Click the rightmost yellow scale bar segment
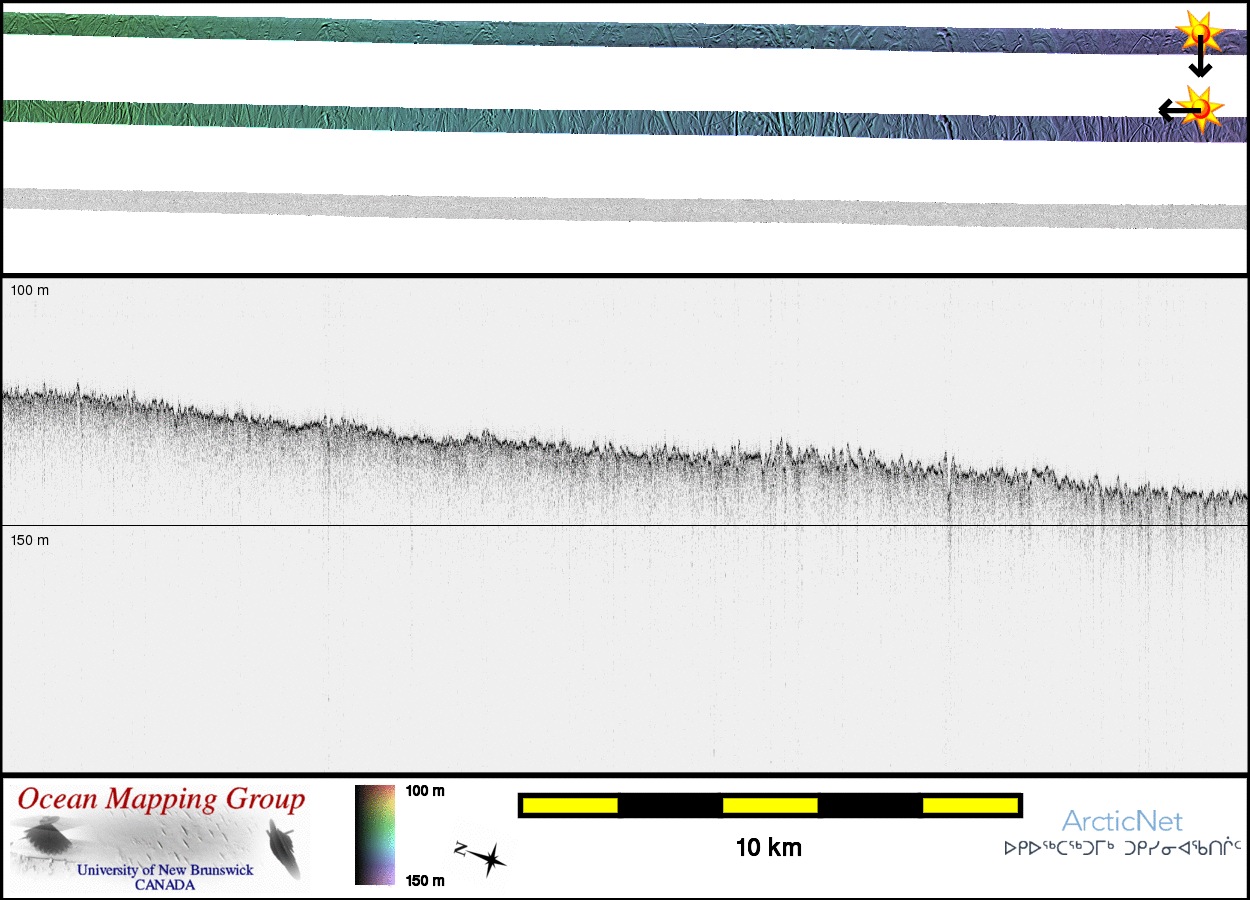Viewport: 1250px width, 900px height. point(968,805)
